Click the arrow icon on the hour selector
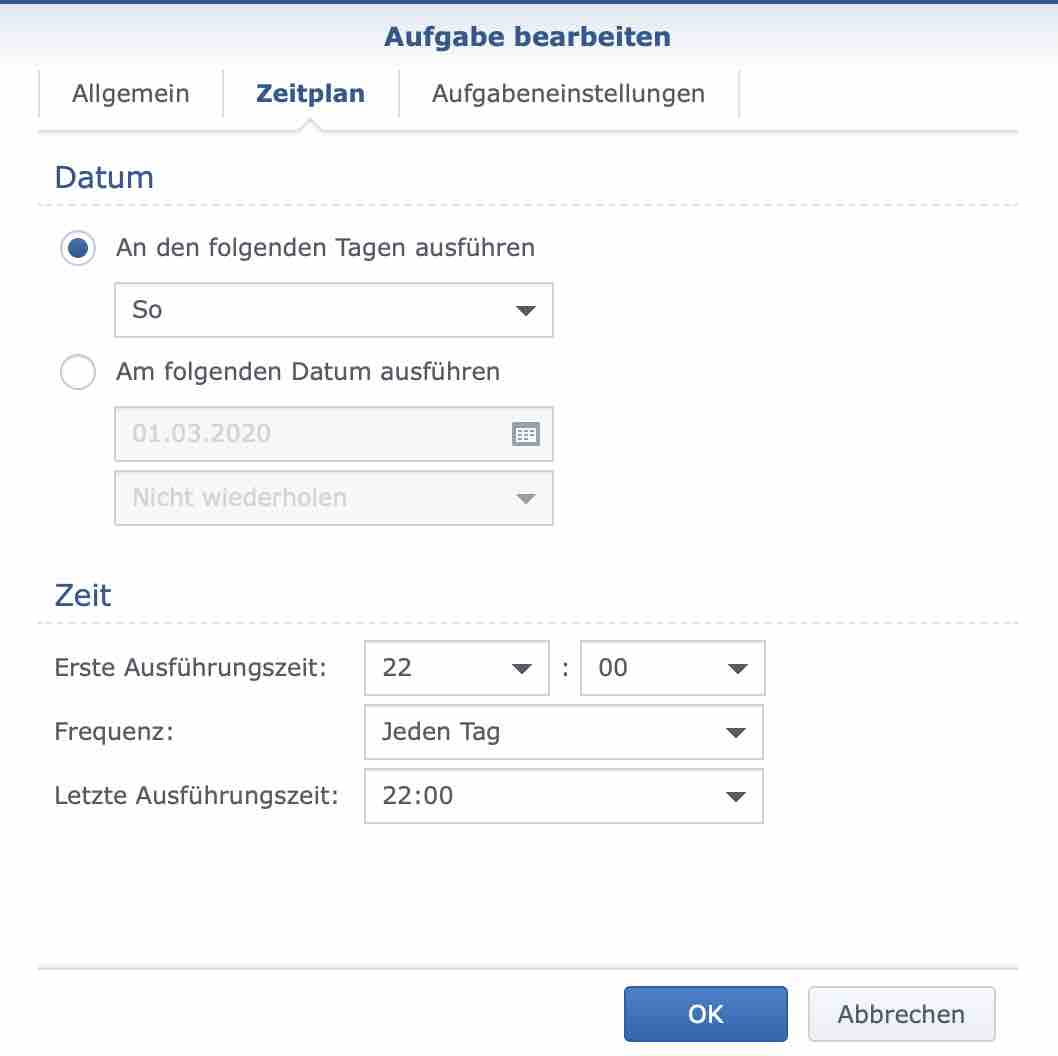Viewport: 1058px width, 1056px height. point(521,668)
